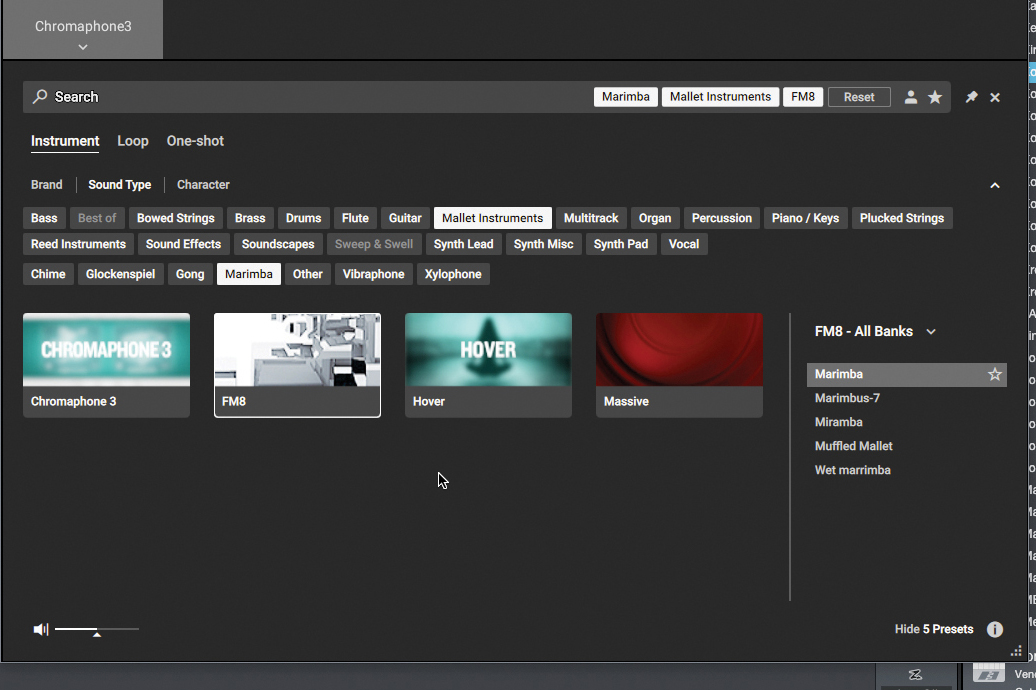
Task: Toggle the Bowed Strings tag
Action: (x=176, y=218)
